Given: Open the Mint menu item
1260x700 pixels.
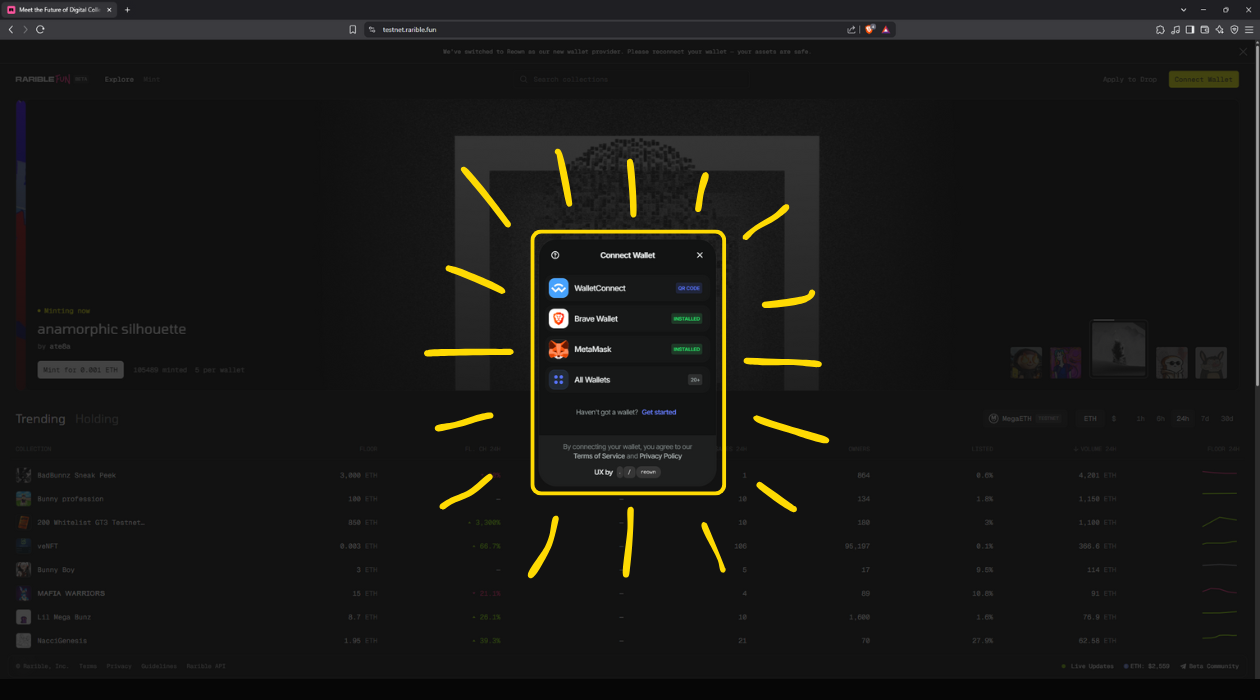Looking at the screenshot, I should [151, 79].
